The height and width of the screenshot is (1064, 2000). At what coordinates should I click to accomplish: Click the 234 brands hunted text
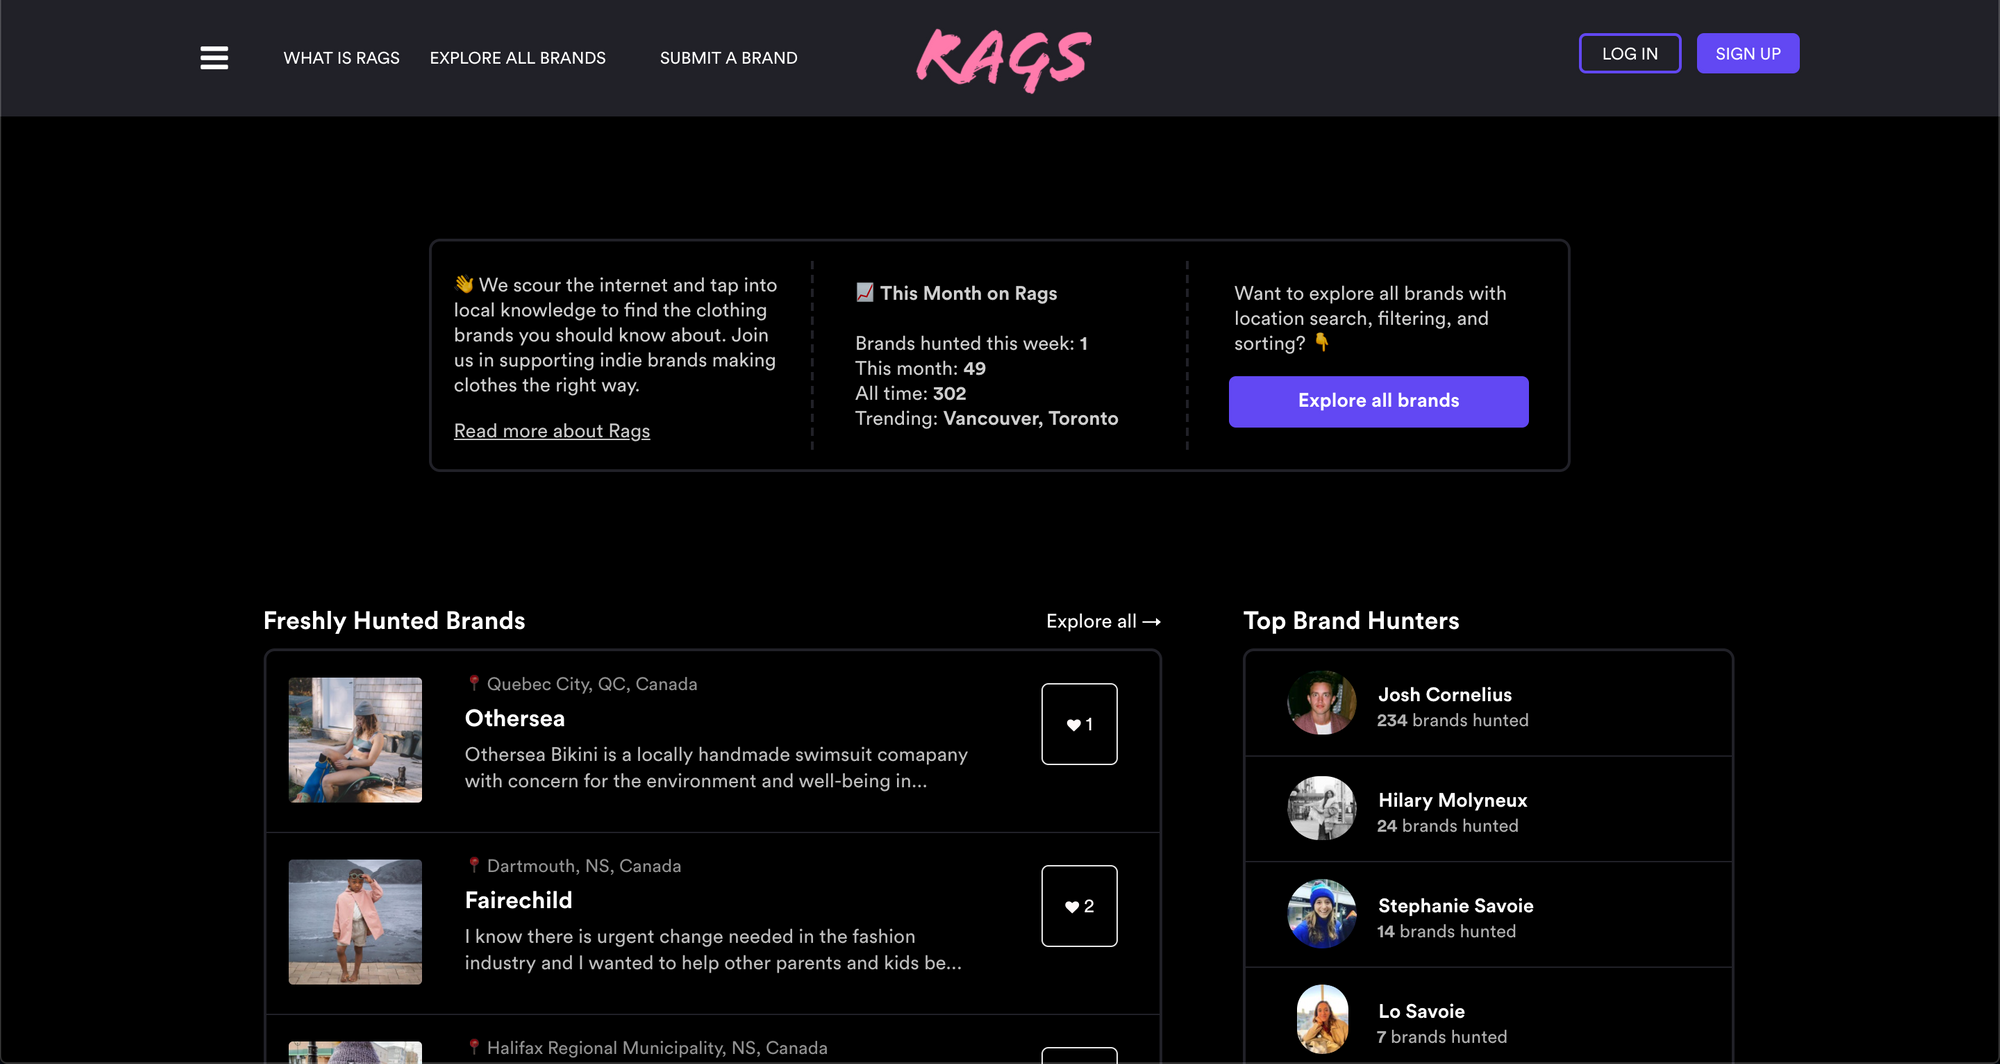pyautogui.click(x=1452, y=721)
